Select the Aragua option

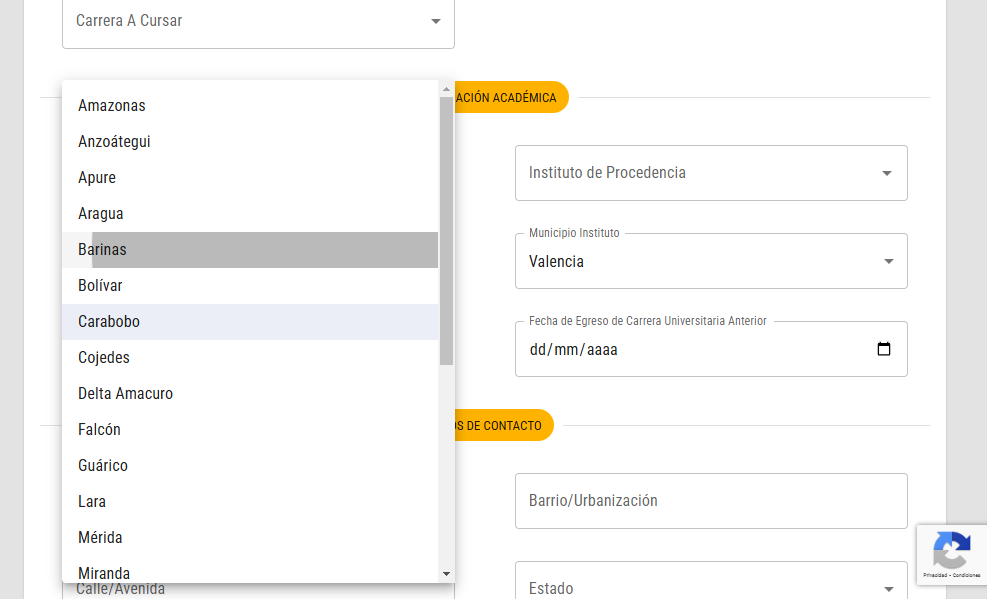[250, 213]
